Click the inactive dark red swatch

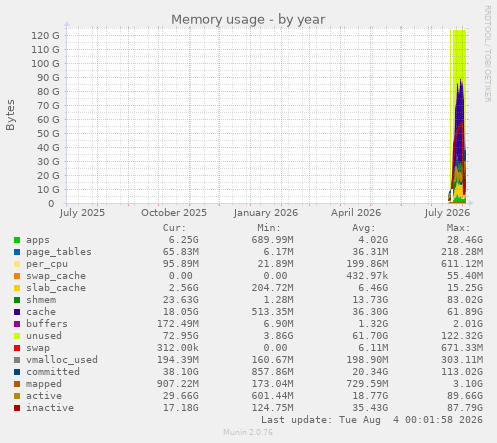(x=17, y=408)
